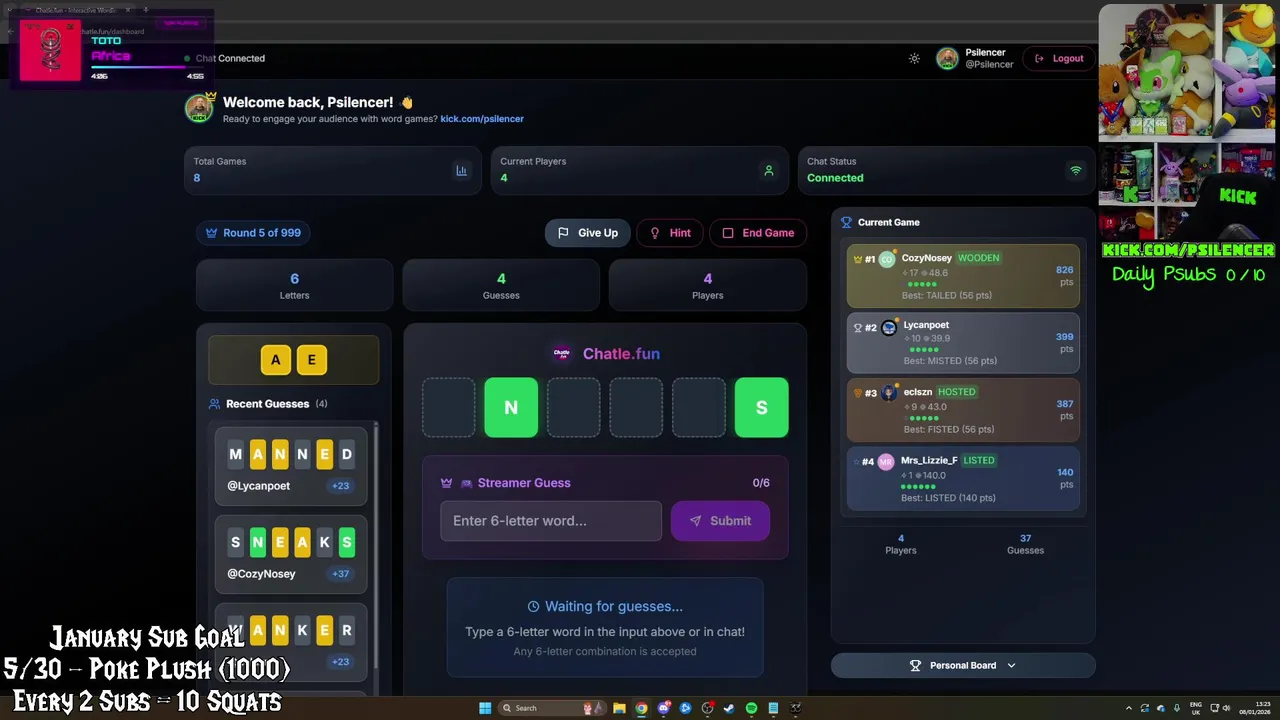
Task: Click the ENG UK language indicator
Action: point(1196,708)
